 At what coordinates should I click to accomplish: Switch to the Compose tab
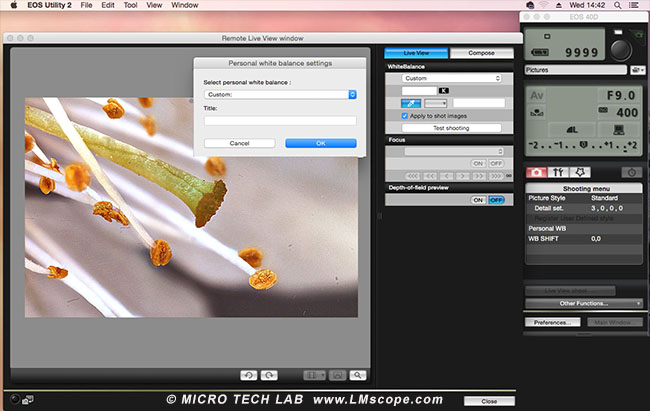[x=481, y=53]
